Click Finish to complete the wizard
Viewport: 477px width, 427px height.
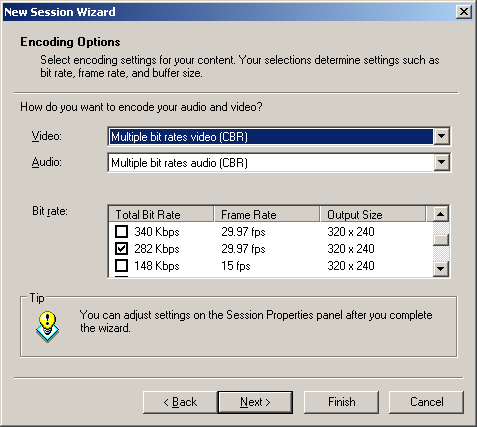point(341,402)
